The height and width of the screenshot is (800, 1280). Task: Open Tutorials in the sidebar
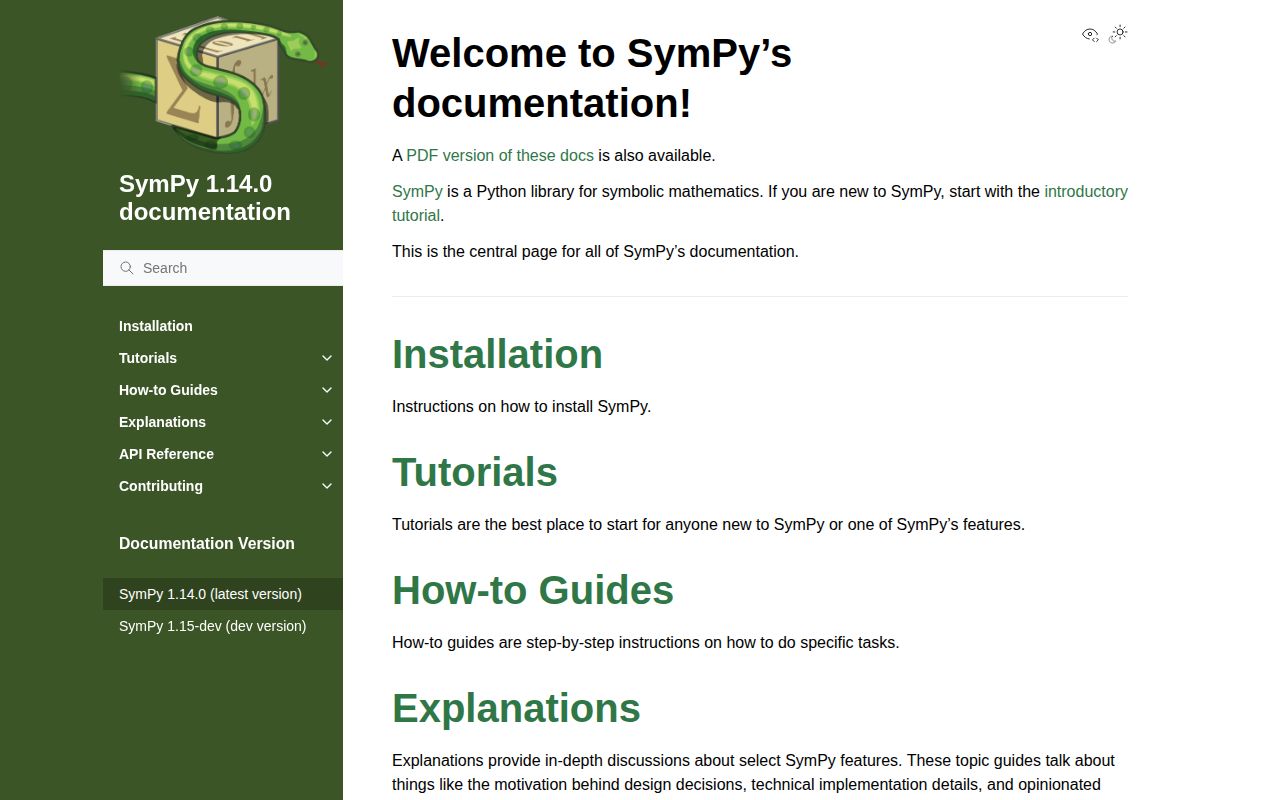[x=148, y=358]
